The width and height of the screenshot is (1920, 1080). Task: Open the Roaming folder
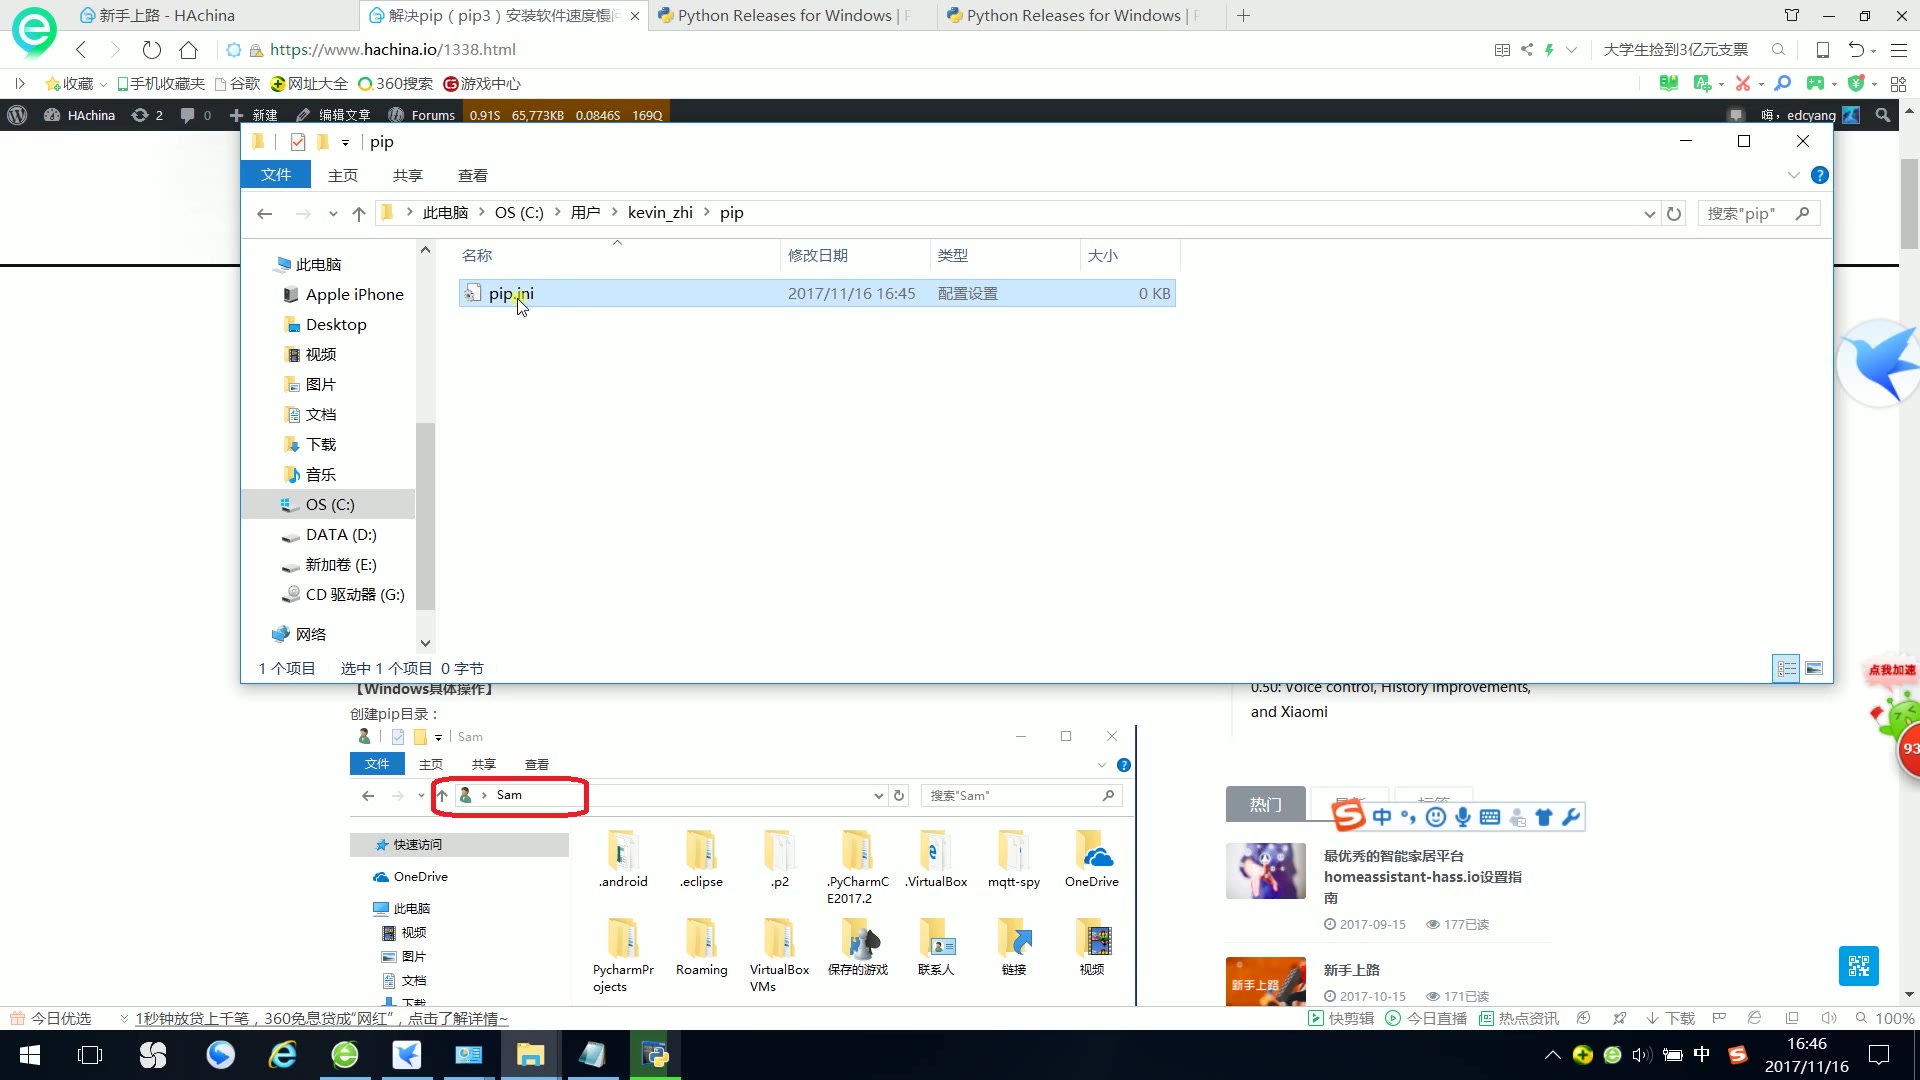click(700, 949)
